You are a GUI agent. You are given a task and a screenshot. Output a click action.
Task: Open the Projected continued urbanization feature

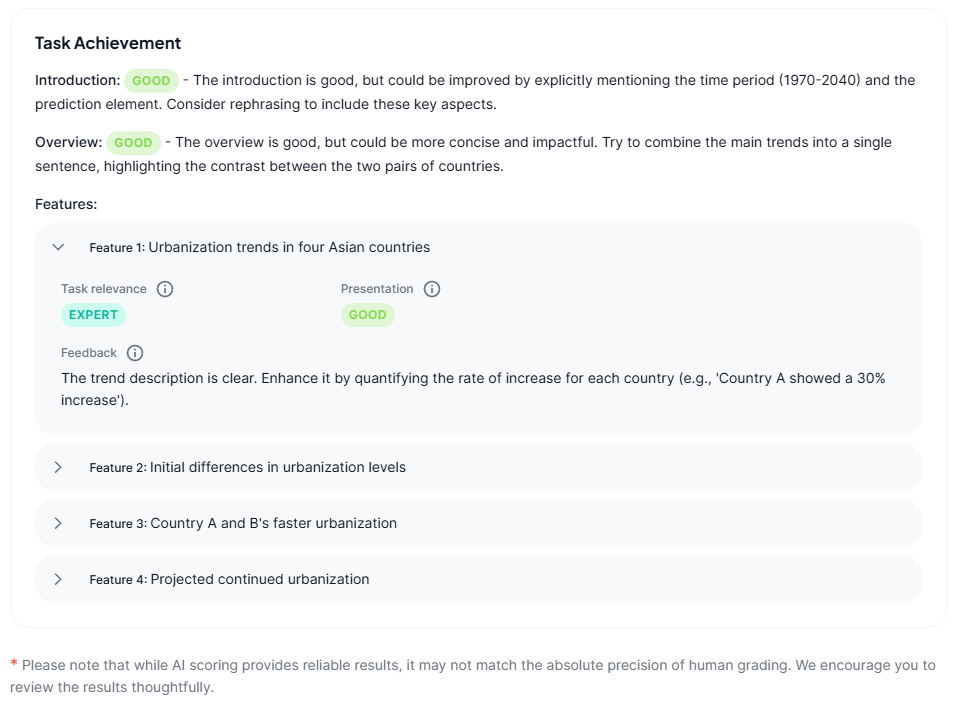(x=259, y=579)
